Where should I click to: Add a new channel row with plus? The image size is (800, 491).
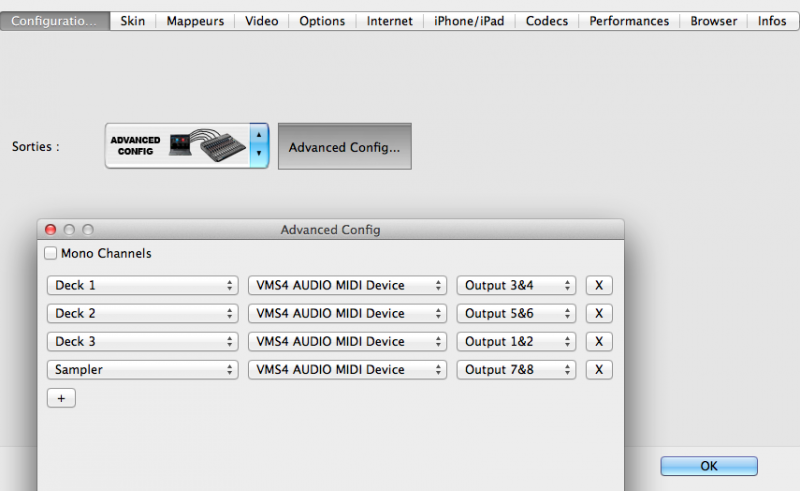pyautogui.click(x=61, y=398)
